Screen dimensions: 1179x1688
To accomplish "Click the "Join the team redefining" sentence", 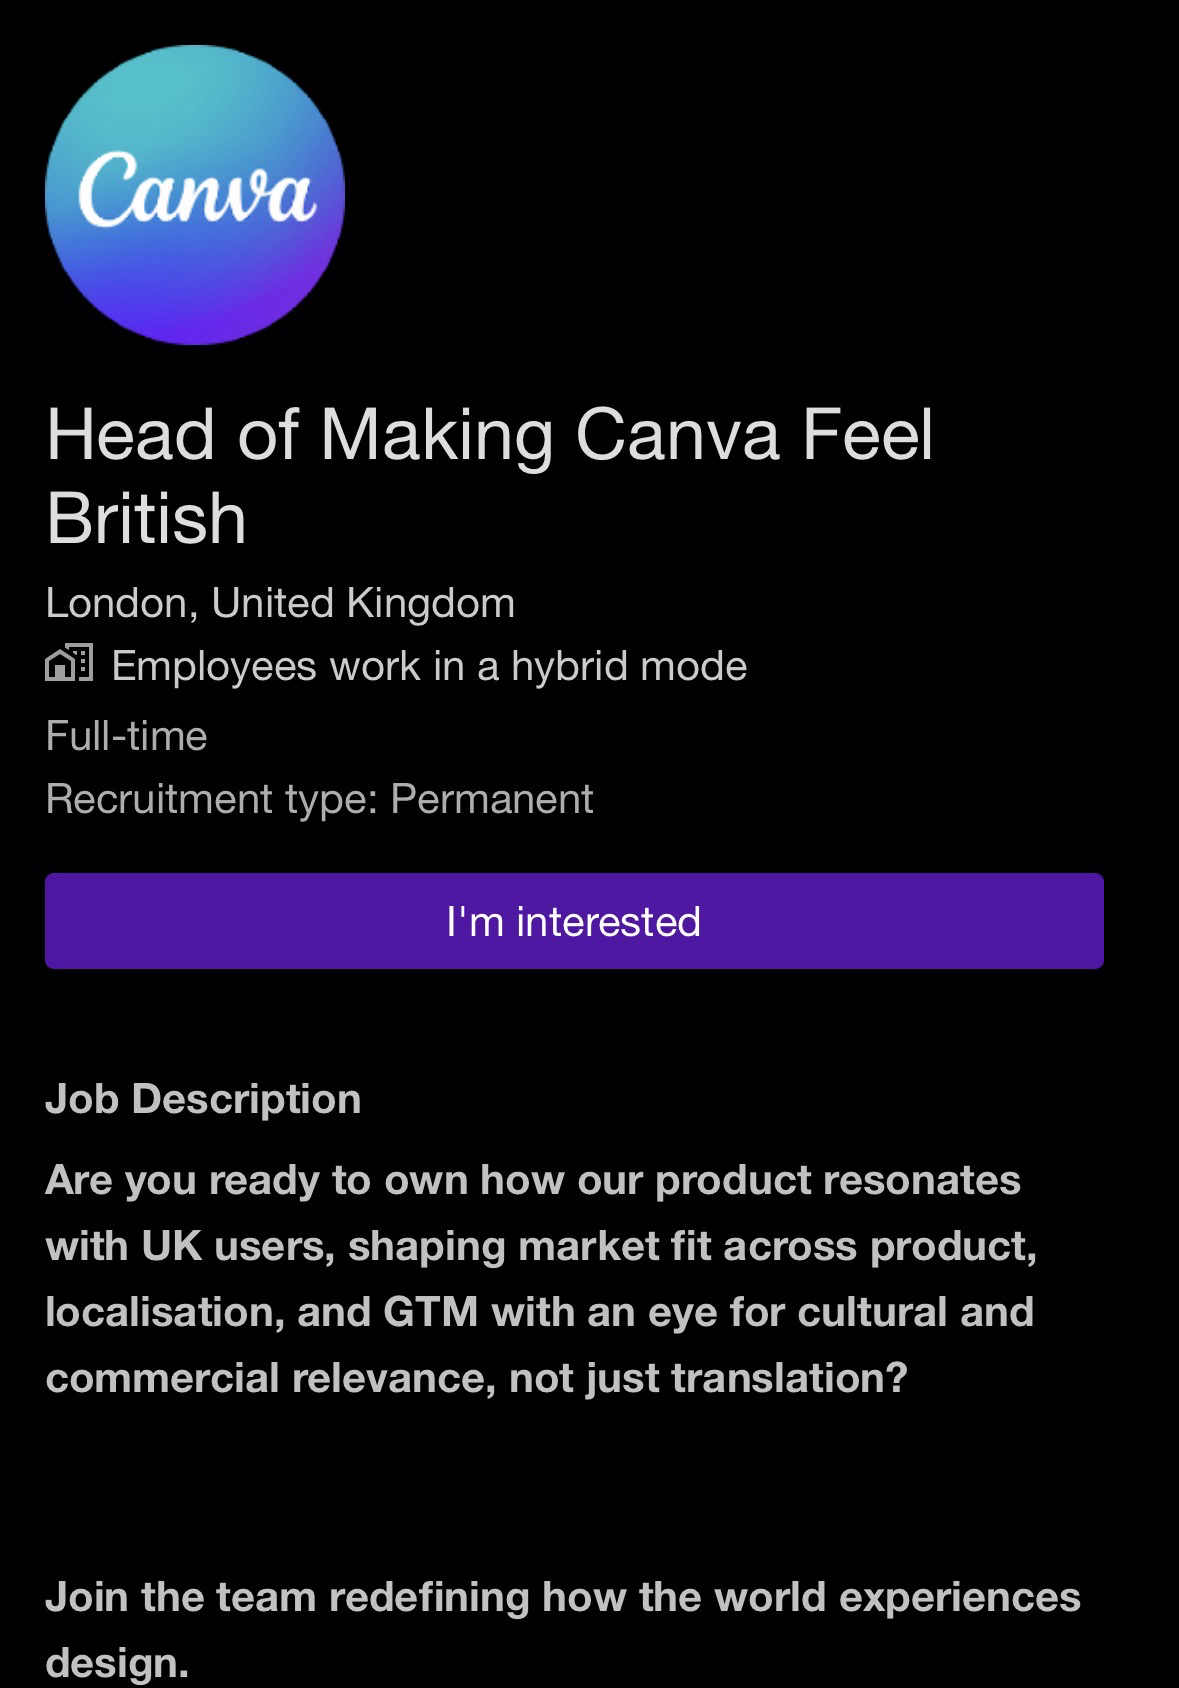I will pyautogui.click(x=562, y=1597).
